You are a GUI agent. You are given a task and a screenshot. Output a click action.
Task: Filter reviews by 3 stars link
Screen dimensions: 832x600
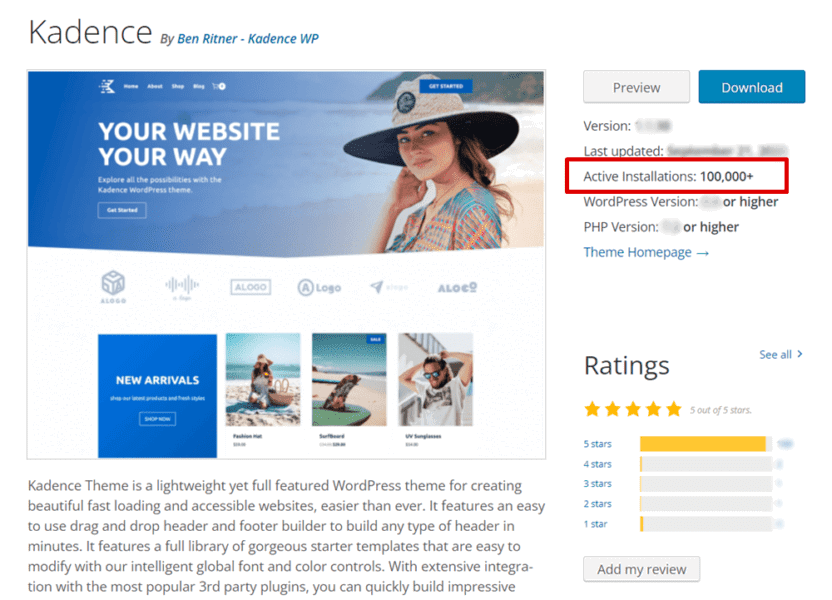click(597, 483)
